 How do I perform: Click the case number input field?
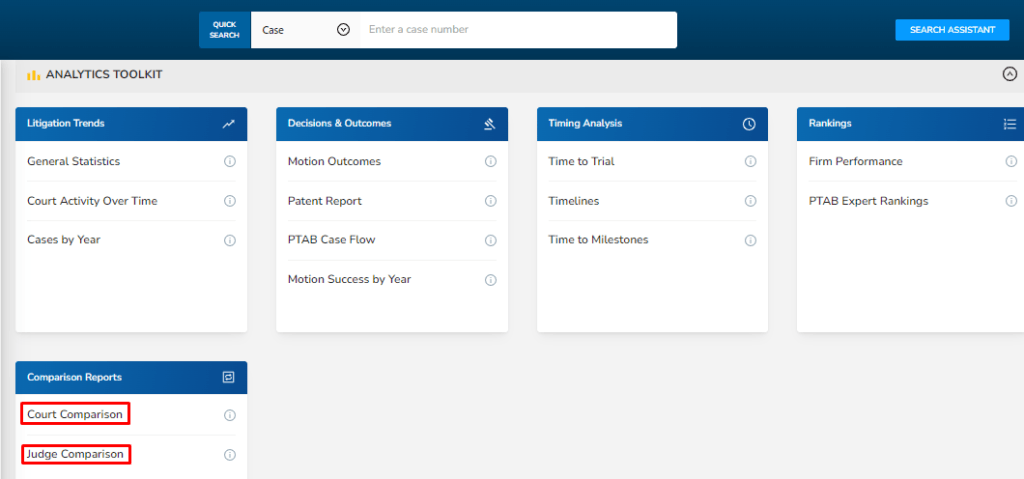[x=519, y=29]
